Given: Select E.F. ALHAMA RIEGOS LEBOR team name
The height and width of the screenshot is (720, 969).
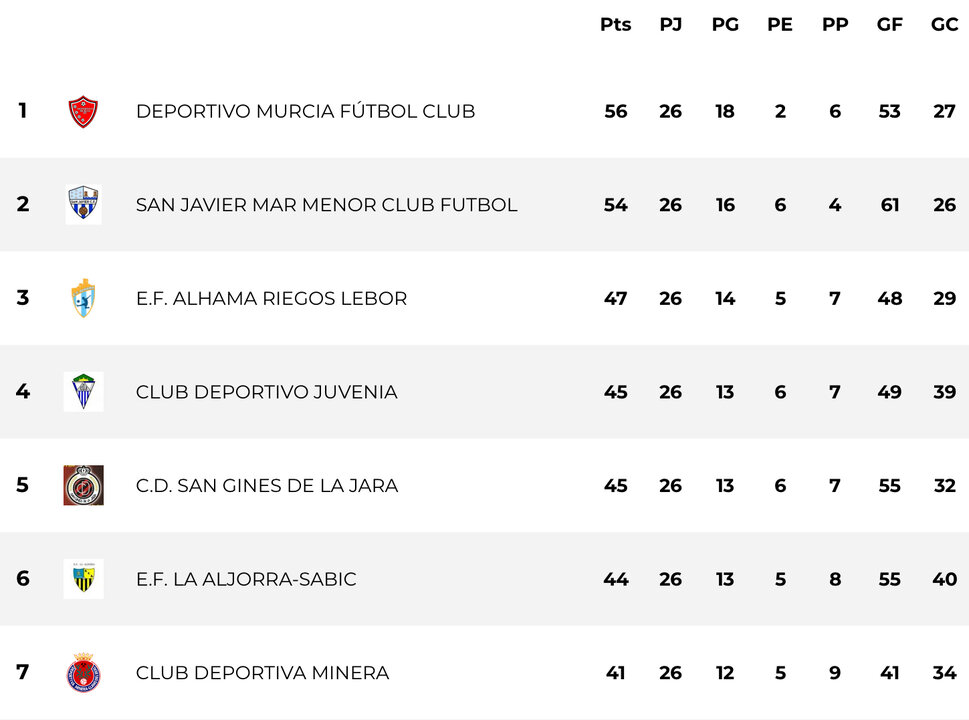Looking at the screenshot, I should [x=271, y=299].
